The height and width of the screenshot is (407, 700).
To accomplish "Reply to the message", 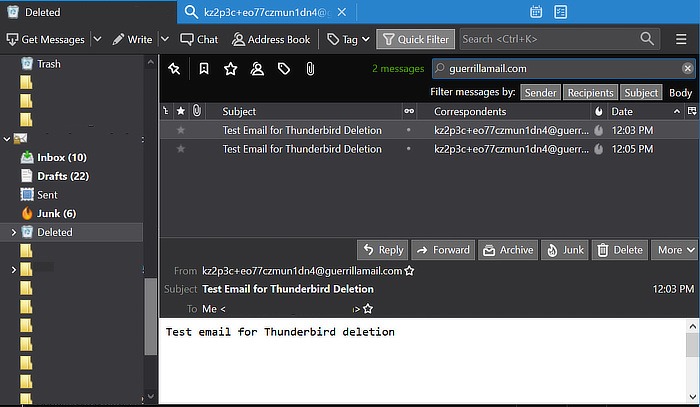I will pyautogui.click(x=383, y=250).
